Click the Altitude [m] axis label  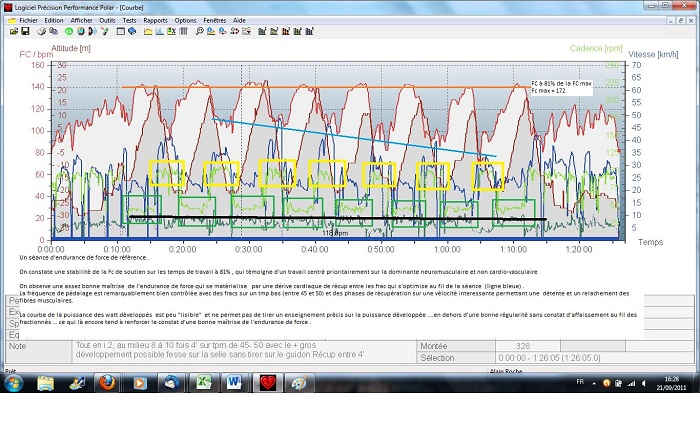coord(71,48)
